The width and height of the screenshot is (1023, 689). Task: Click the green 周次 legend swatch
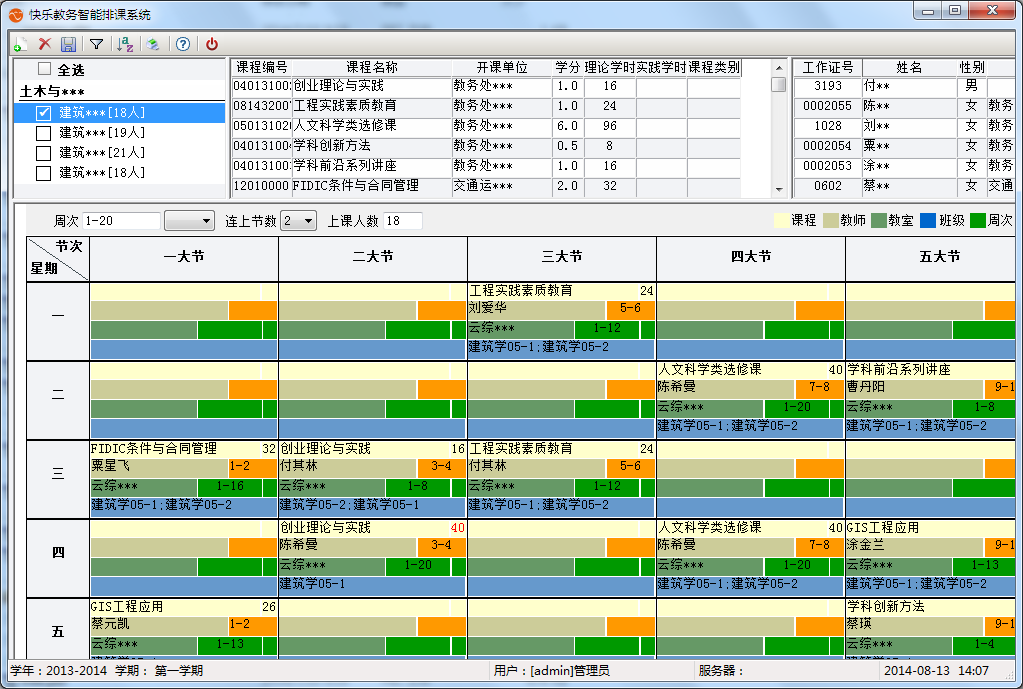pos(977,221)
